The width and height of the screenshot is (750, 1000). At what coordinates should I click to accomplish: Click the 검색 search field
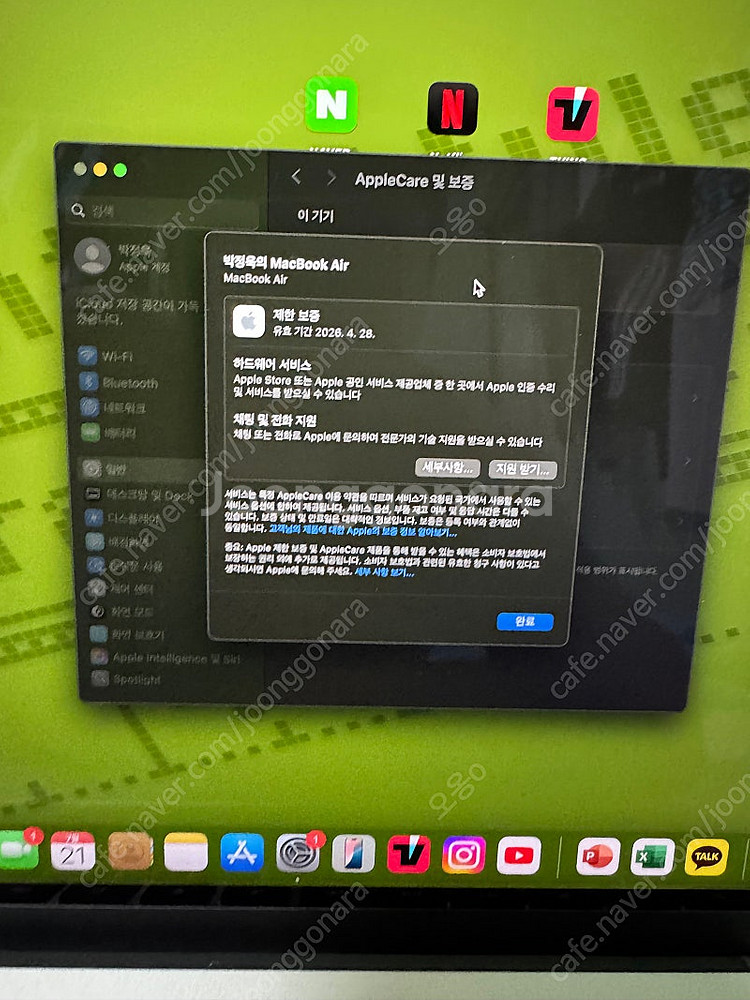pyautogui.click(x=164, y=212)
